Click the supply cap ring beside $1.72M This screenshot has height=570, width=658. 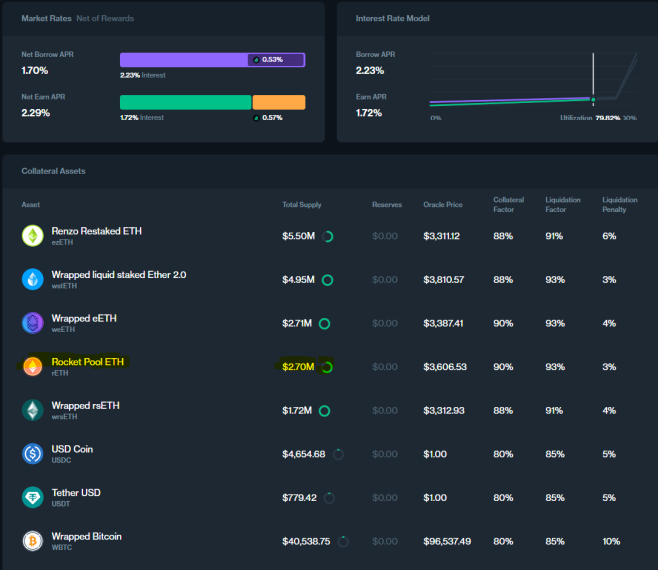324,411
